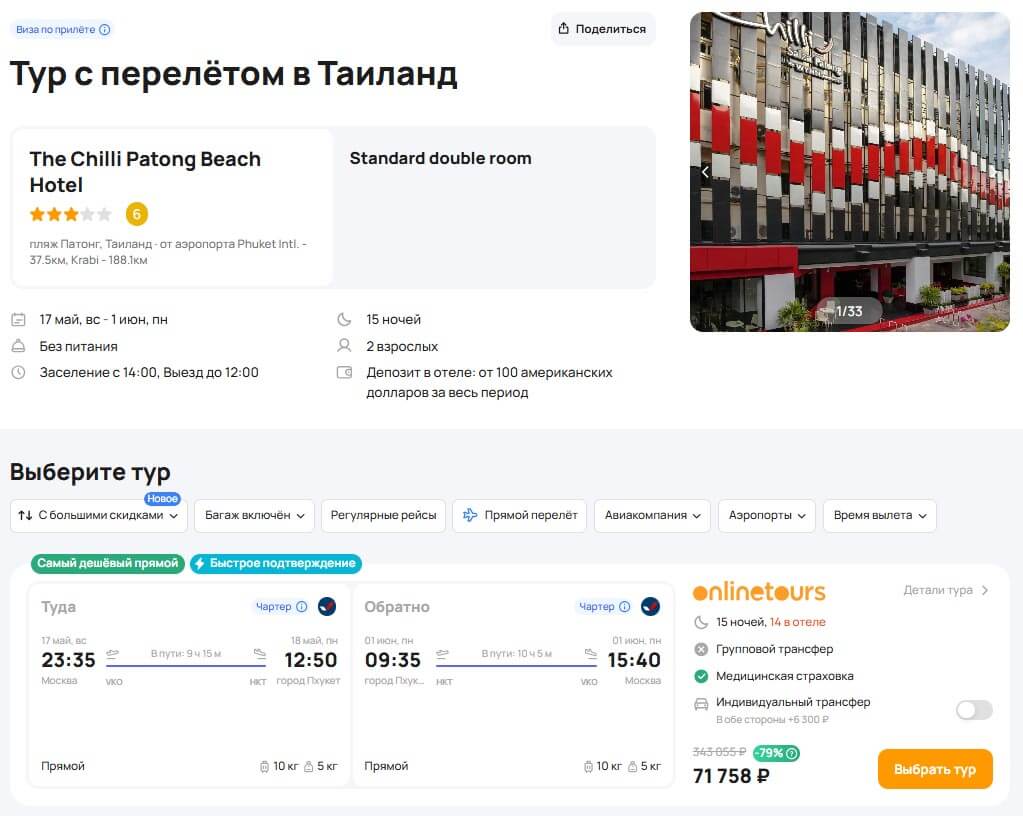Click airline logo in Туда flight card
1023x816 pixels.
tap(327, 607)
